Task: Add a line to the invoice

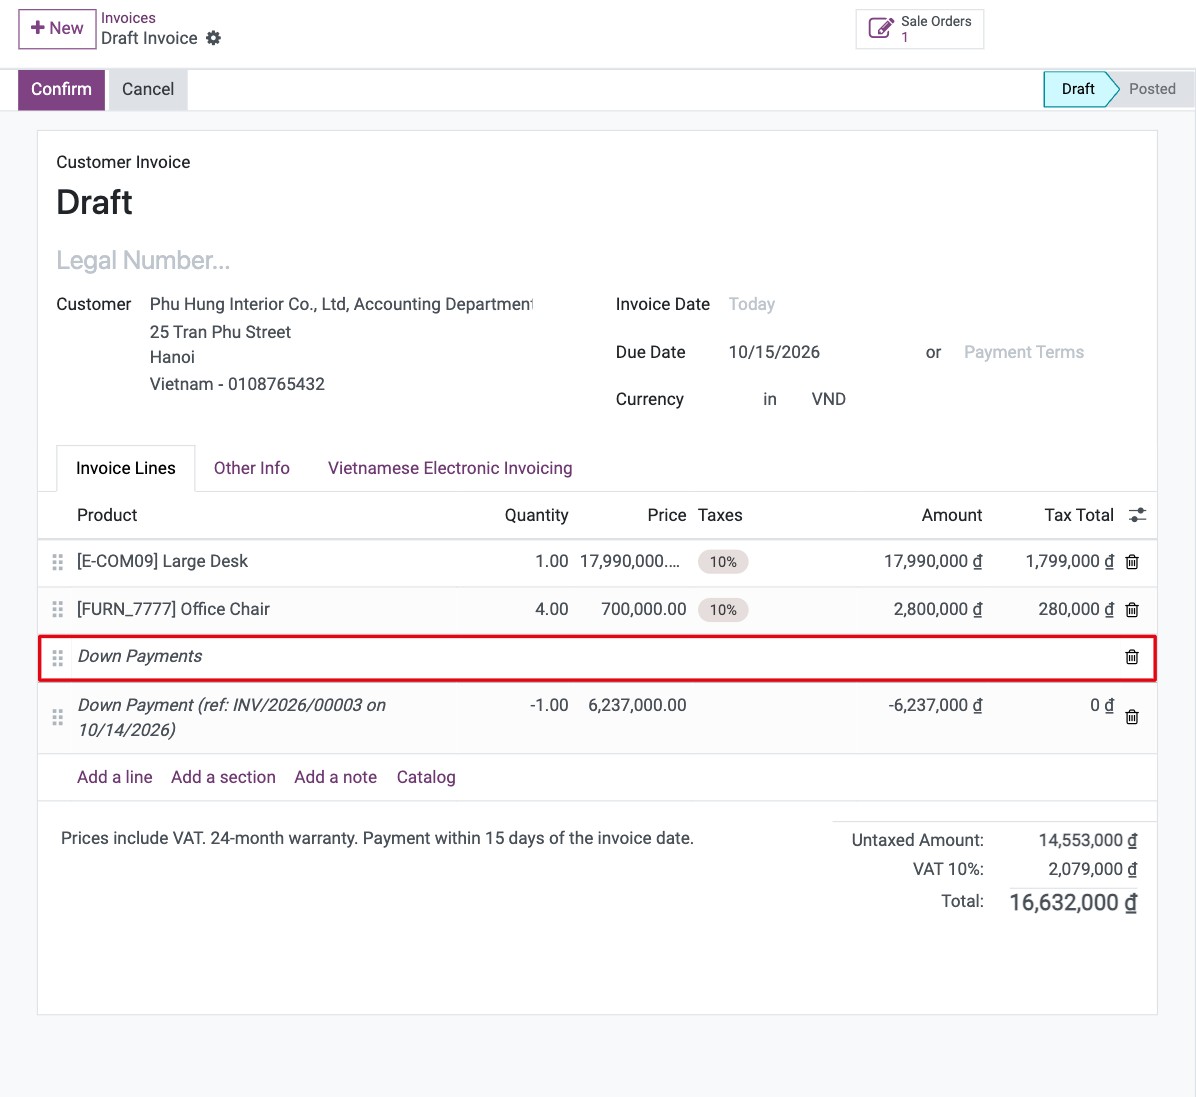Action: [114, 777]
